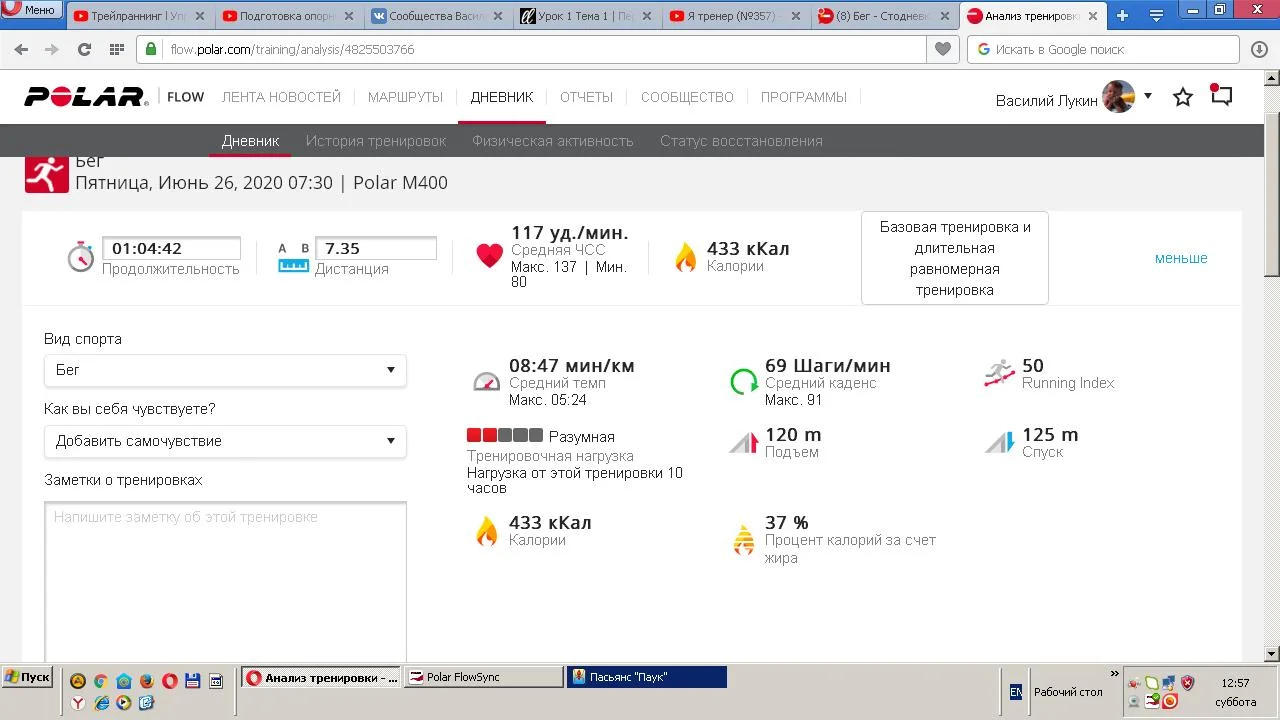The height and width of the screenshot is (720, 1280).
Task: Switch to История тренировок tab
Action: point(376,141)
